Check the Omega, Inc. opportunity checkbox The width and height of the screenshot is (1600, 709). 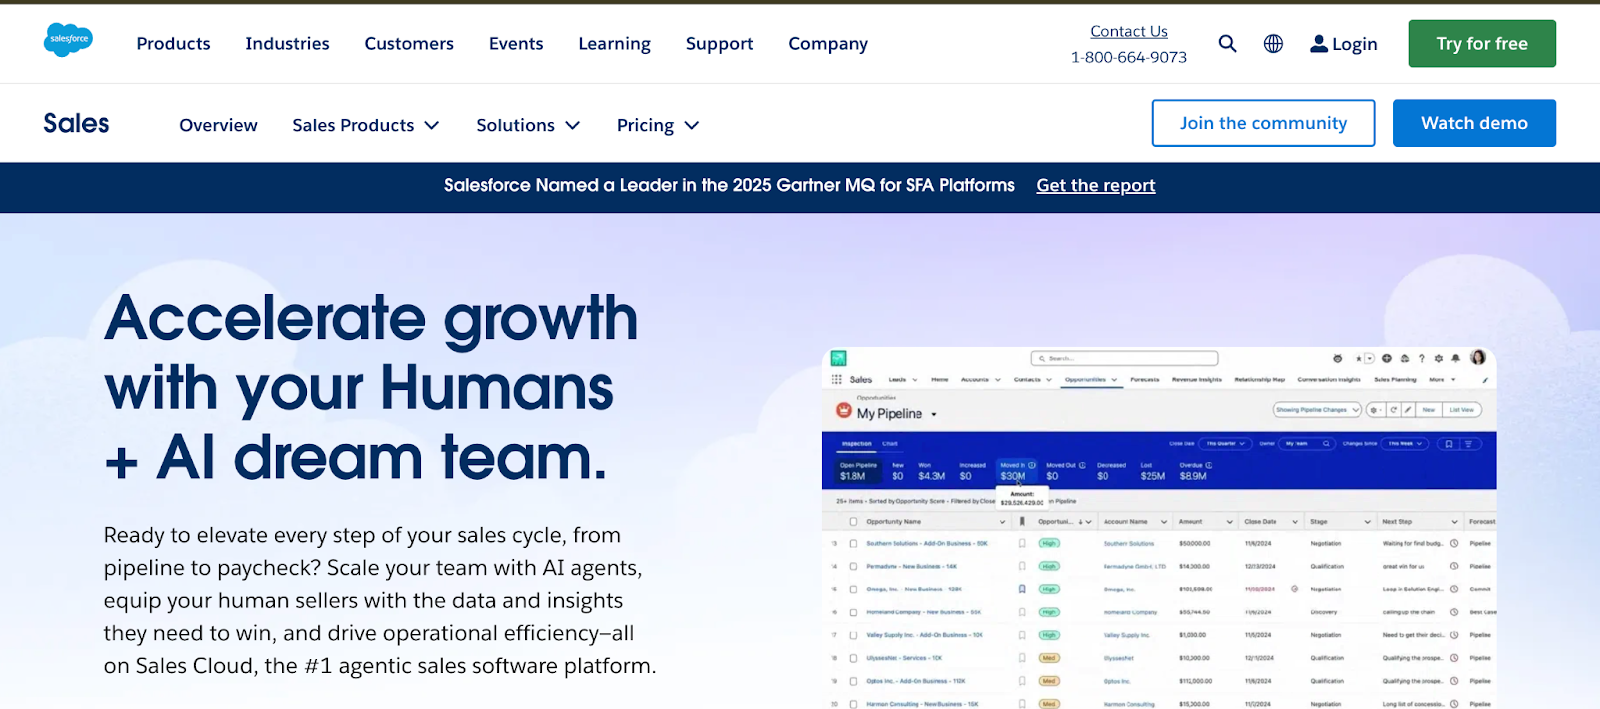tap(853, 589)
